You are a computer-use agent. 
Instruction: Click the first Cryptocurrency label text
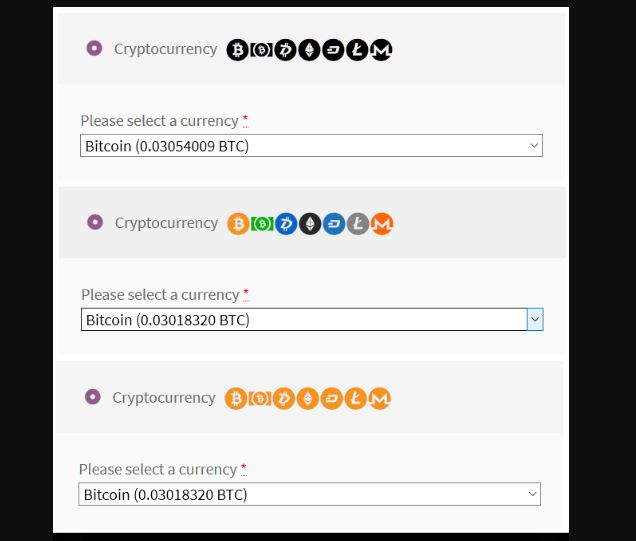click(165, 49)
